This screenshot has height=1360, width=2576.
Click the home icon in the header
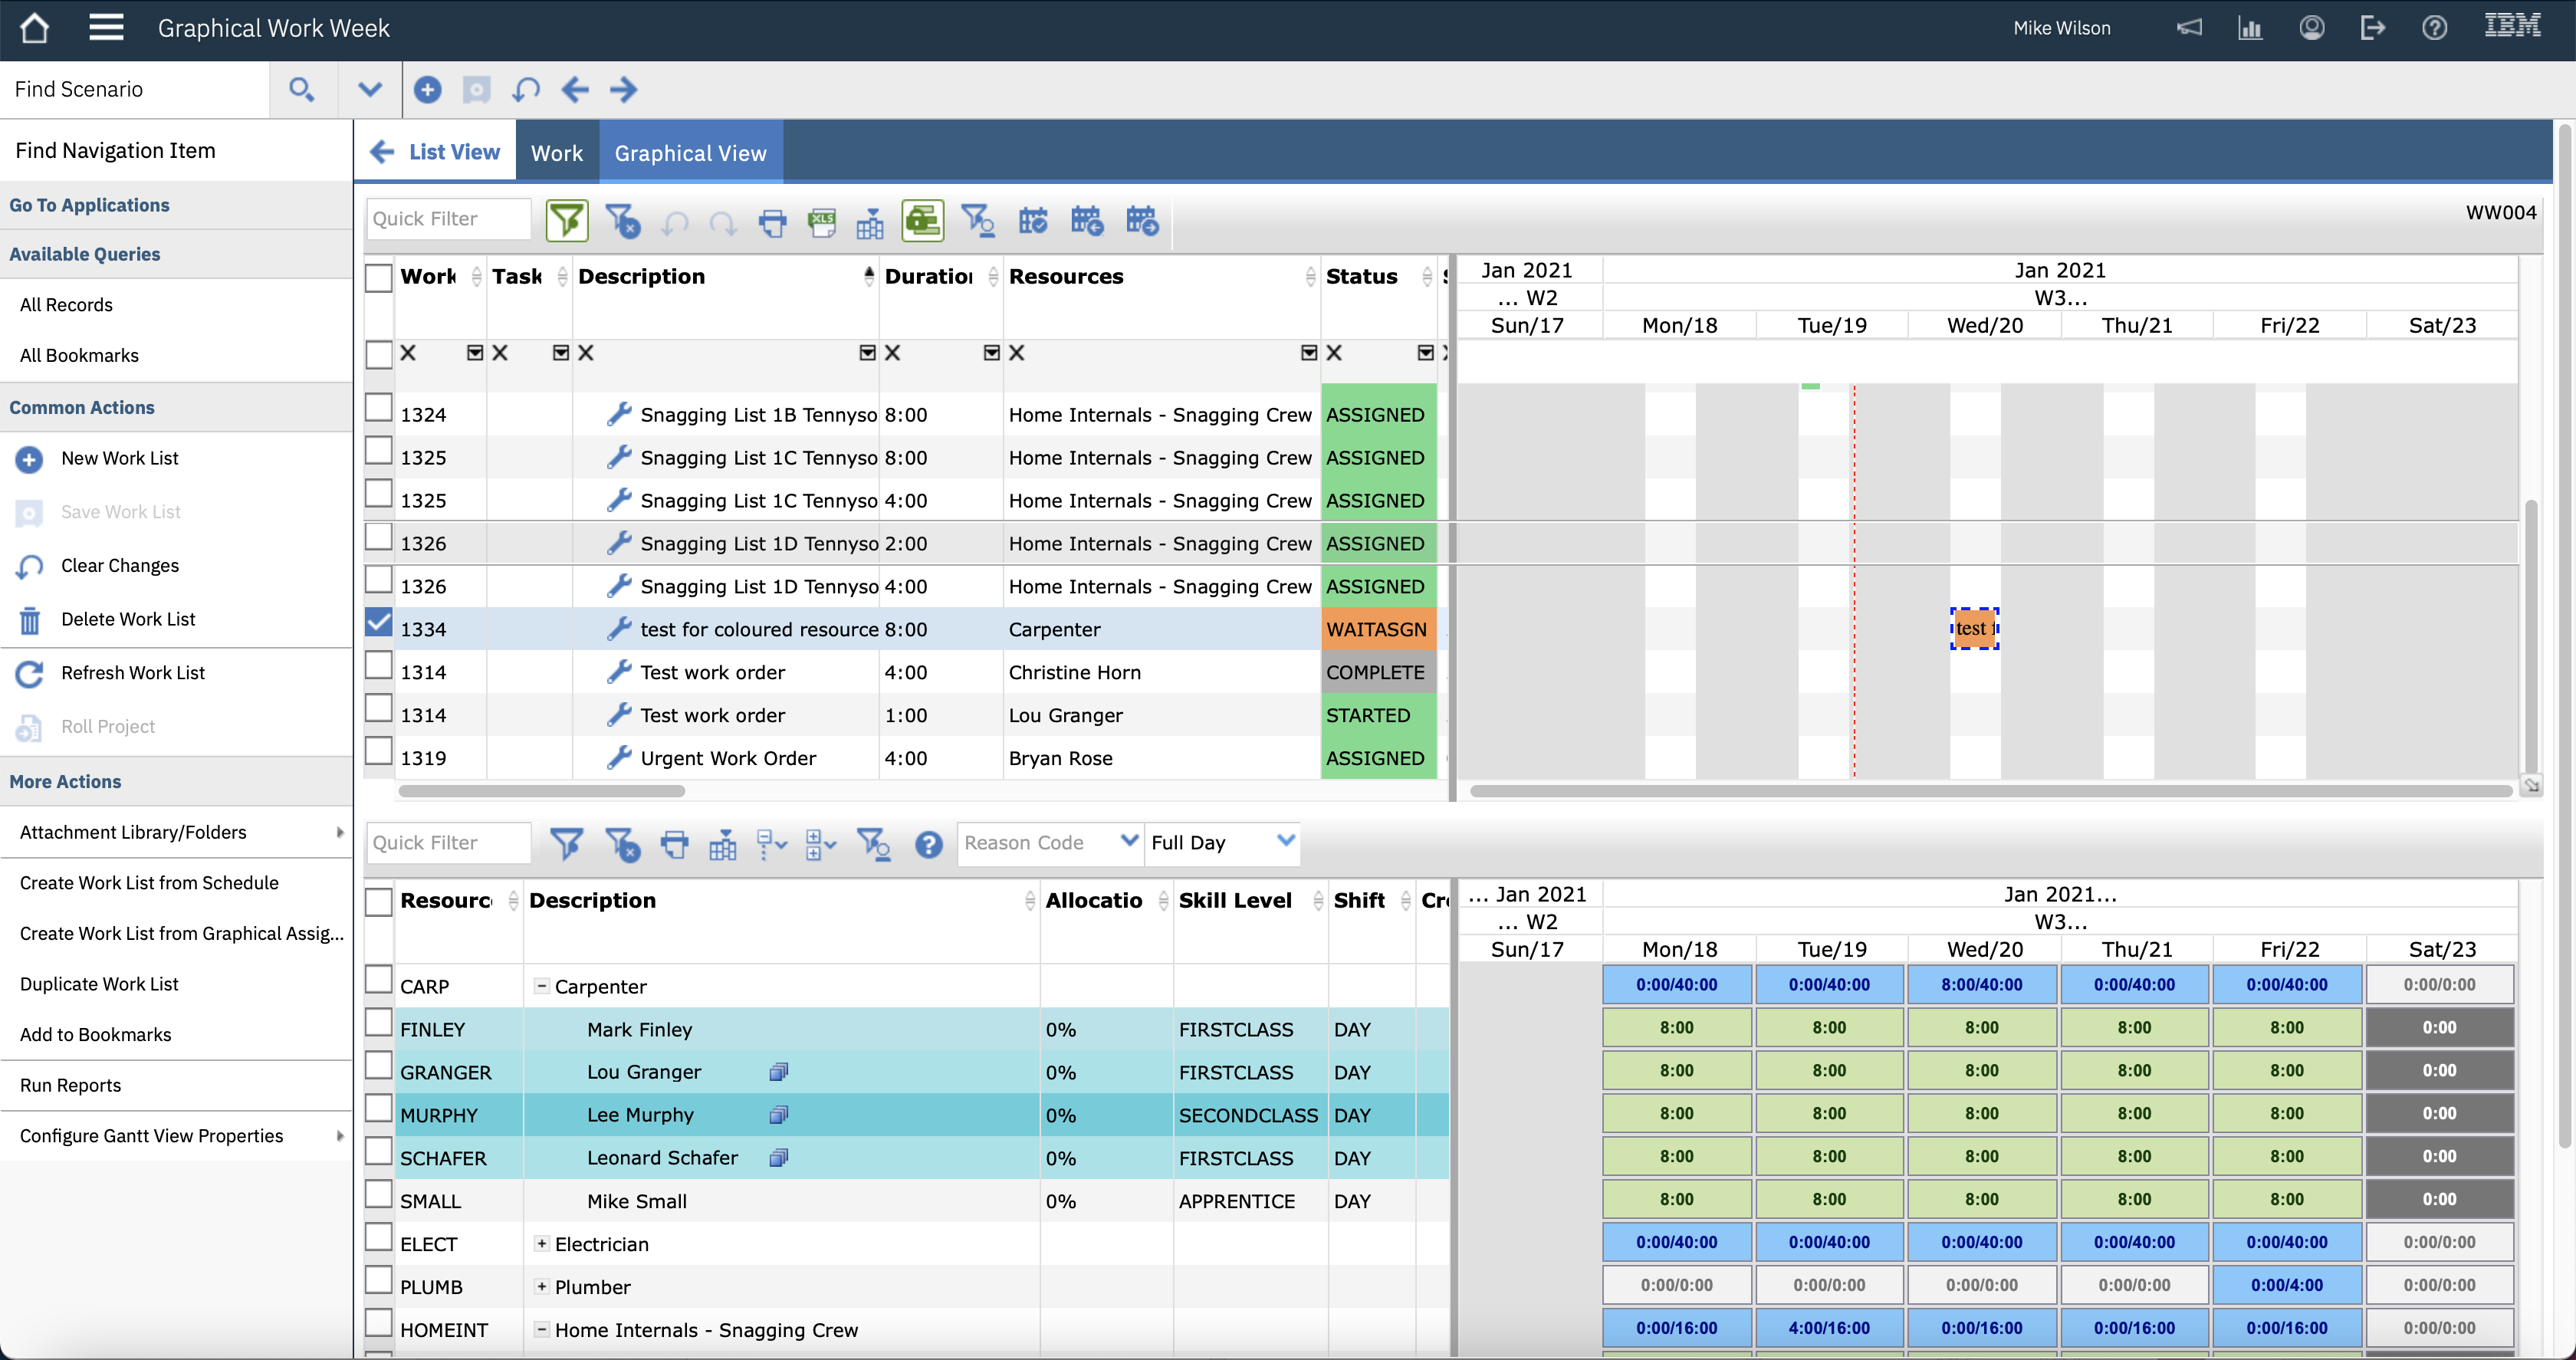pos(35,28)
